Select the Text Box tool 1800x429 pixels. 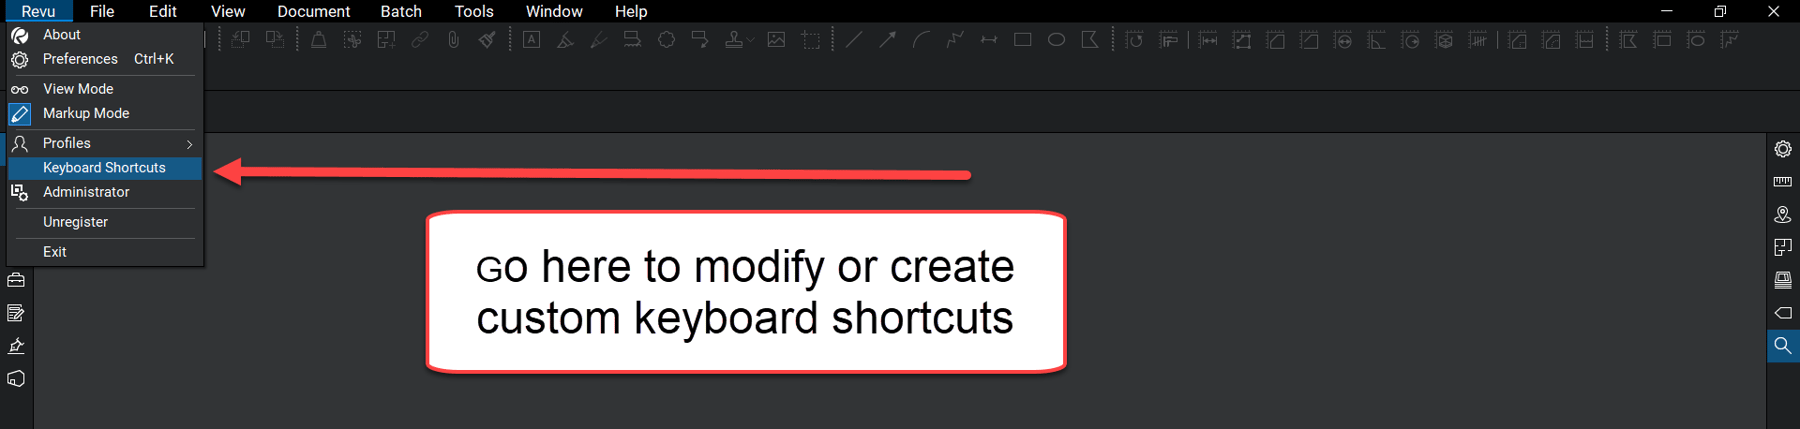(532, 40)
